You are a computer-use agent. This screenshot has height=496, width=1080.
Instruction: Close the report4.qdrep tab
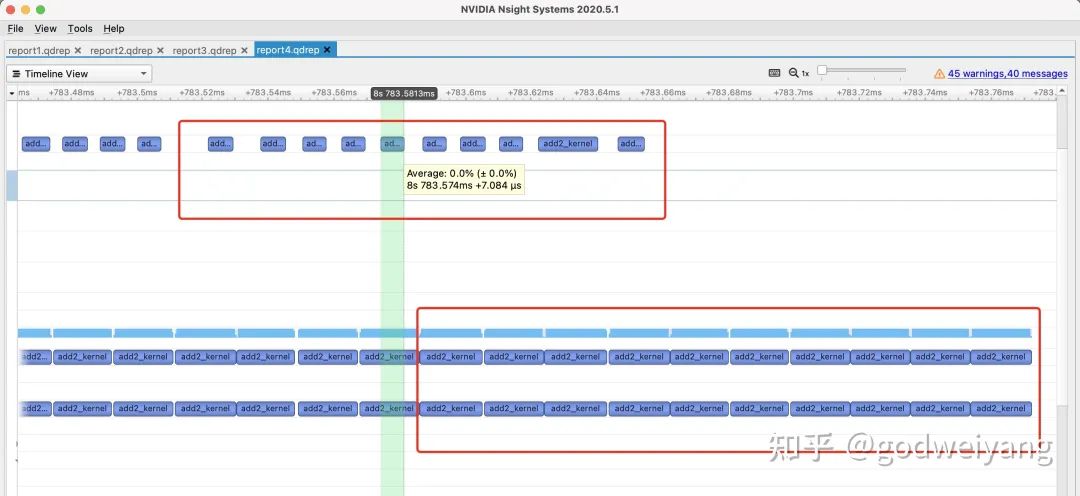(327, 50)
